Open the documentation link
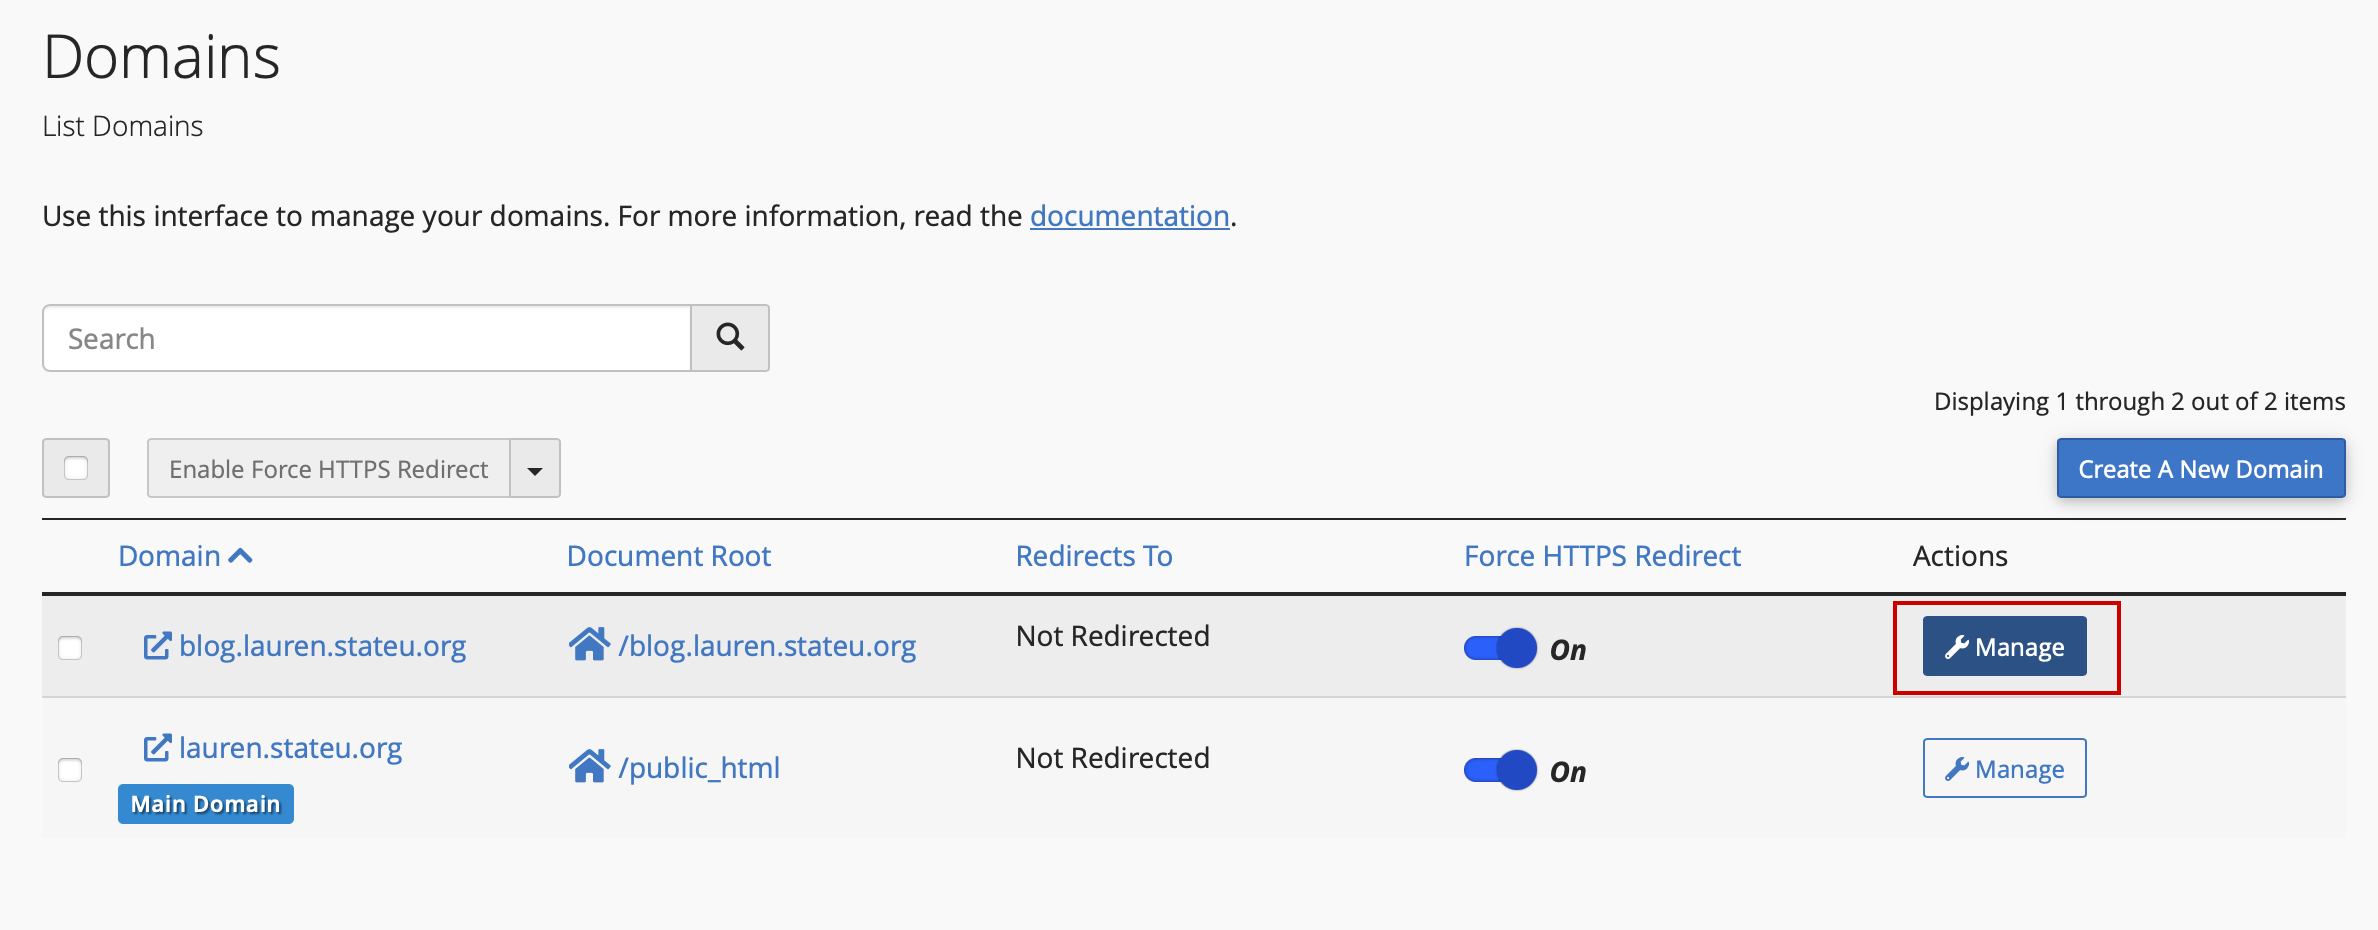The image size is (2378, 930). (1130, 216)
